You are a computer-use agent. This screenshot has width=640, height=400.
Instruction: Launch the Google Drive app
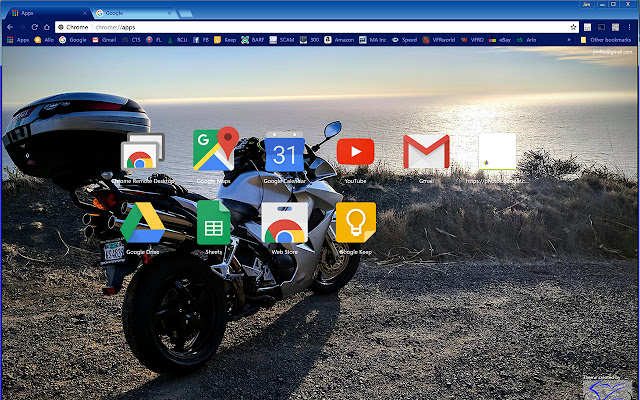(x=142, y=223)
